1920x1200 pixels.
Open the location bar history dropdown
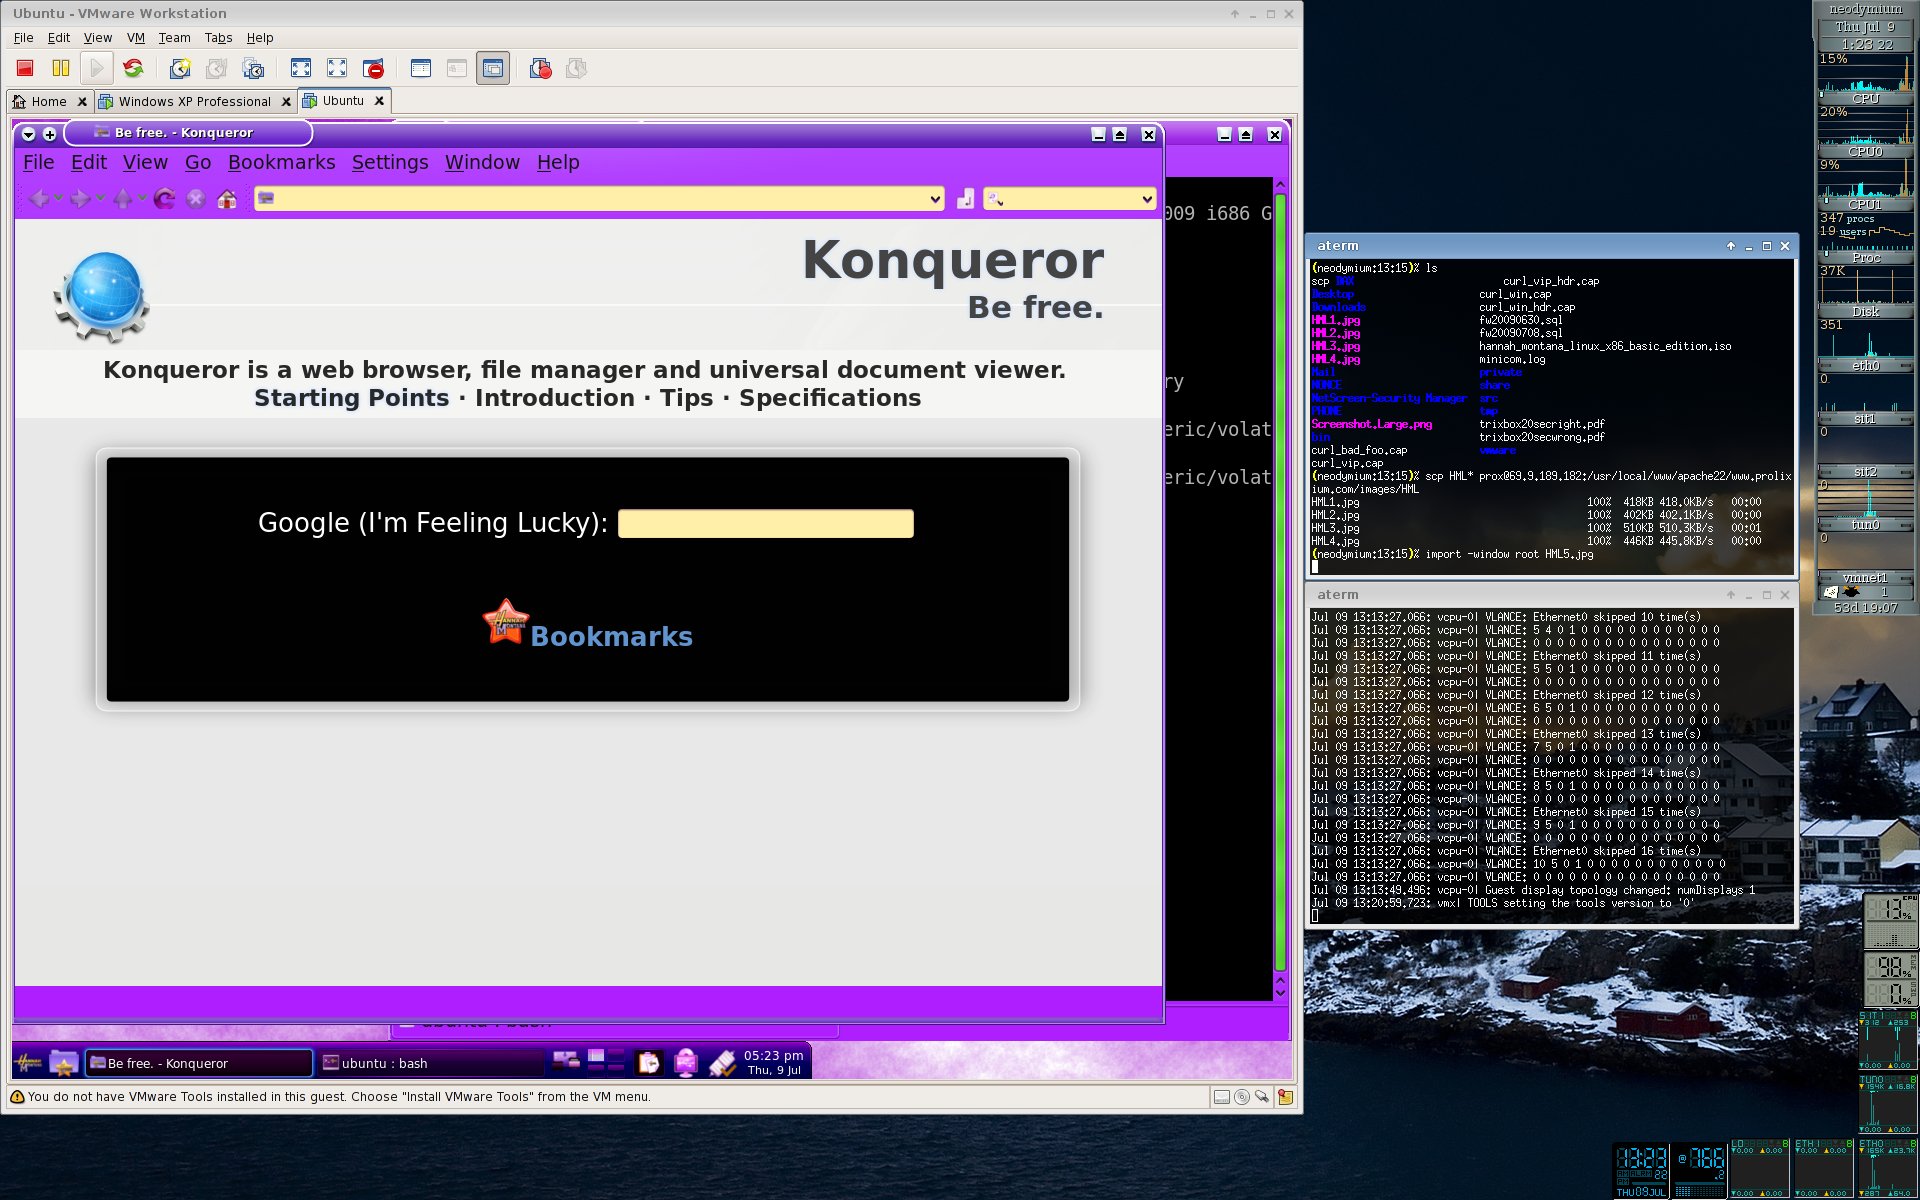click(935, 199)
